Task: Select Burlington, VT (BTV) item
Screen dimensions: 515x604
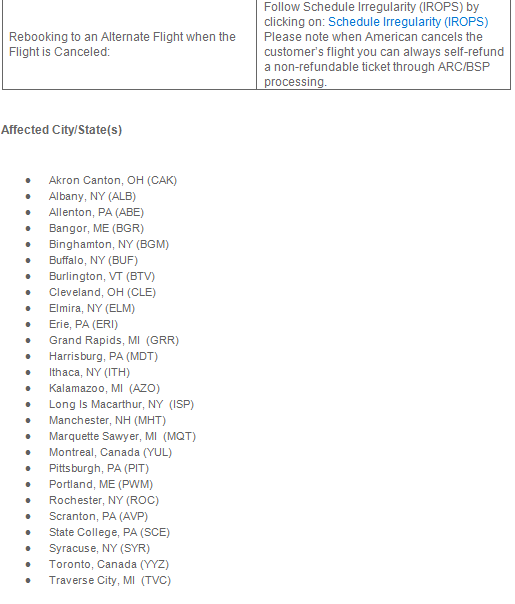Action: (102, 277)
